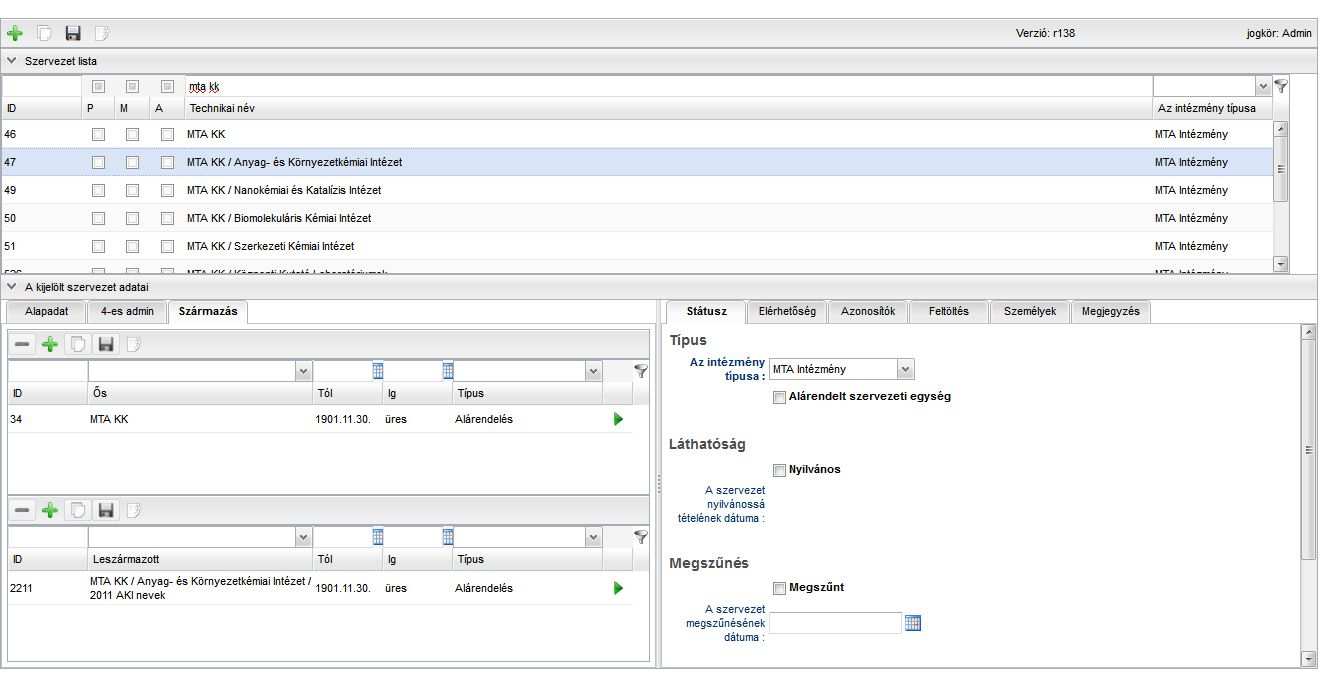This screenshot has height=678, width=1331.
Task: Sort by the Technikai név column header
Action: [668, 108]
